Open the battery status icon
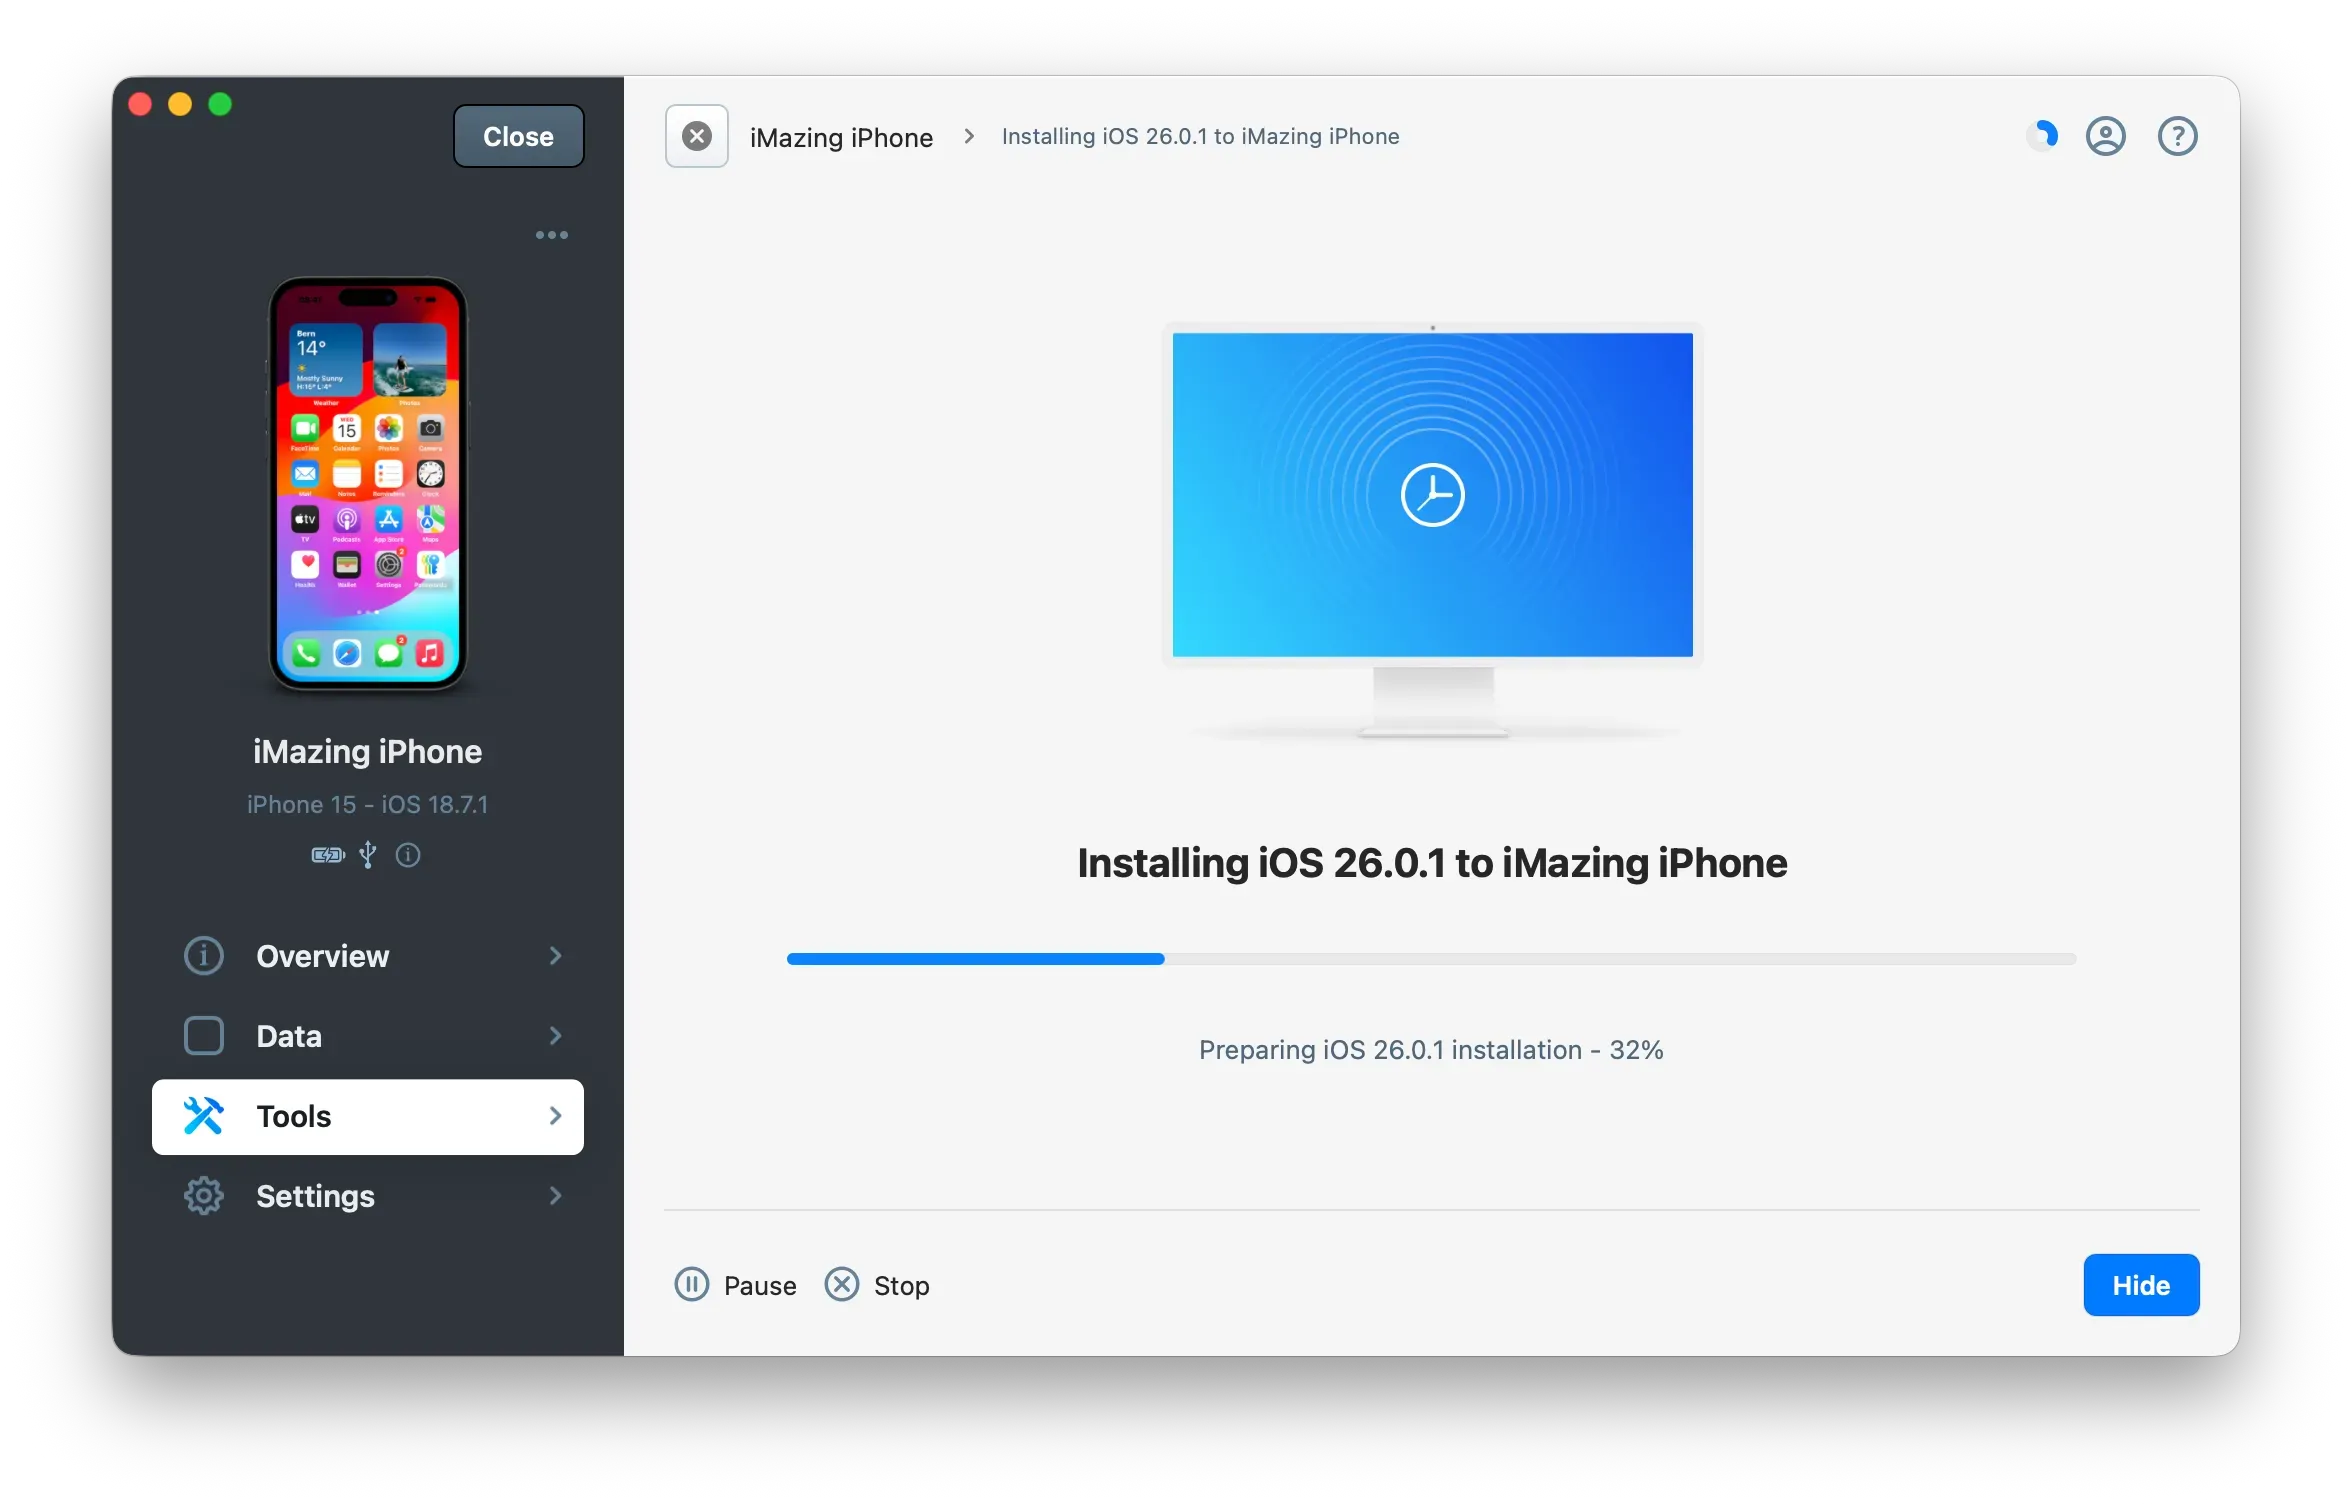Image resolution: width=2352 pixels, height=1504 pixels. click(326, 856)
